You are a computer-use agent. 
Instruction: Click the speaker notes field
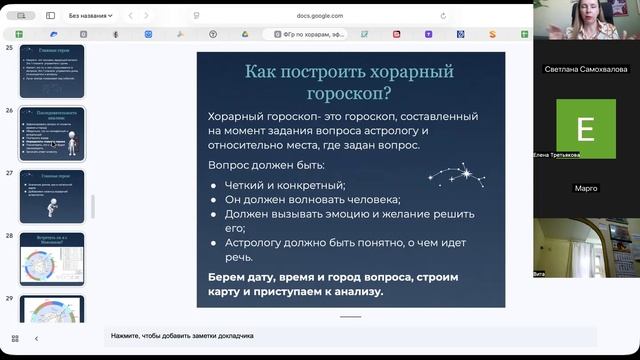click(350, 336)
